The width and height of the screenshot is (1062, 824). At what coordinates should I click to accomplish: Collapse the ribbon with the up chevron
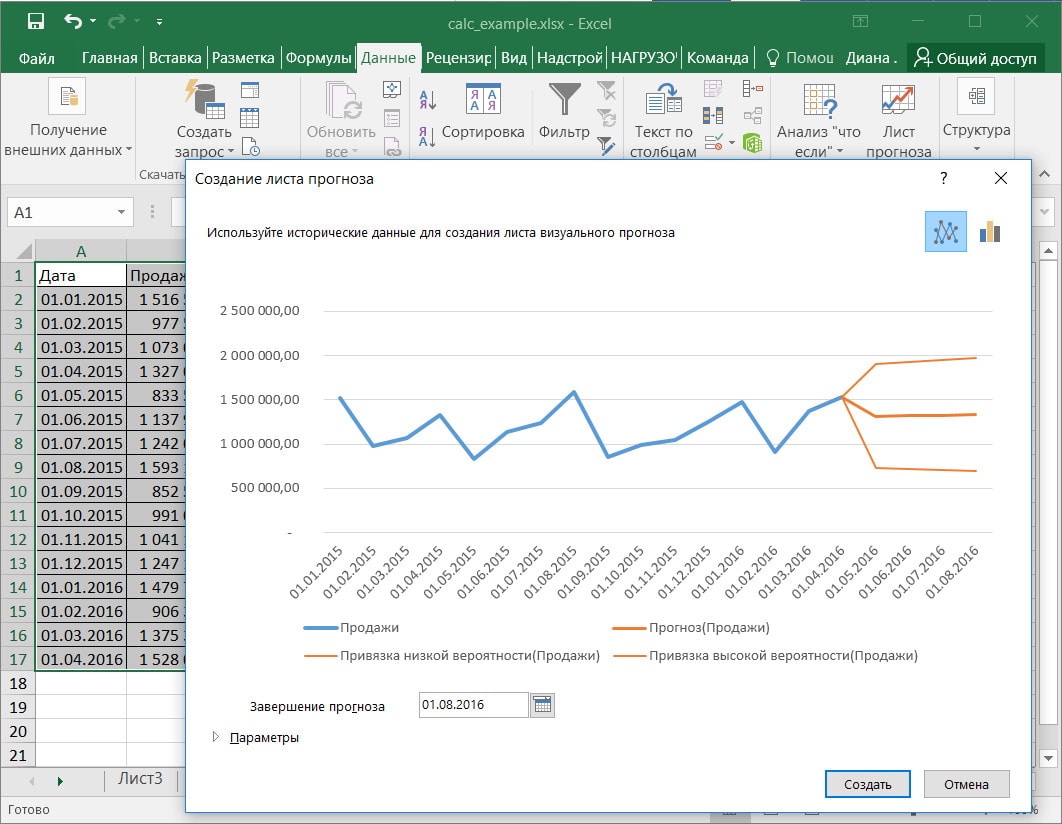(1044, 175)
